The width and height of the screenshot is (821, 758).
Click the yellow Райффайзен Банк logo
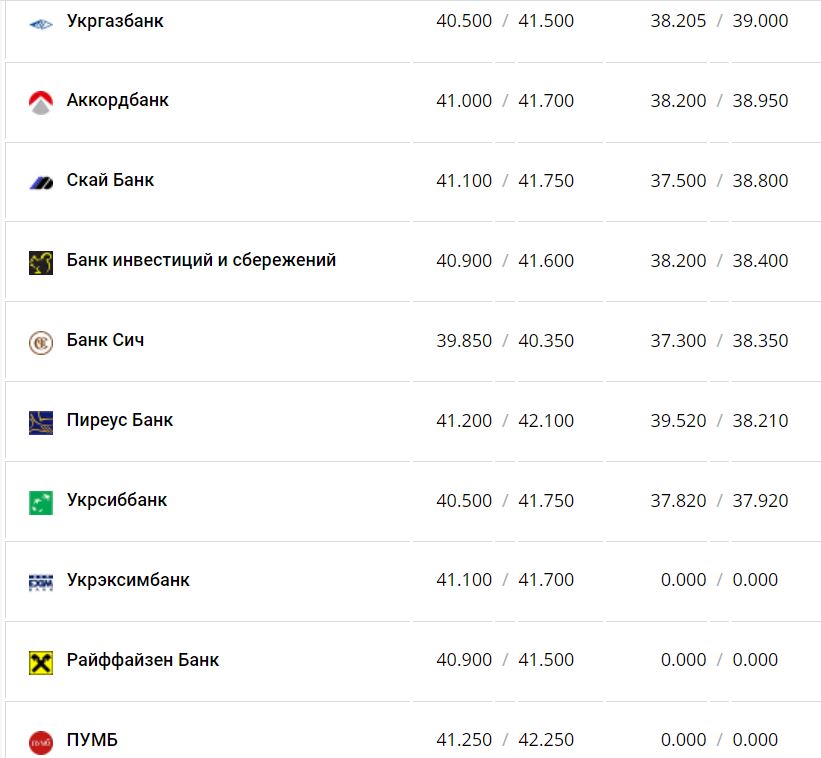point(40,662)
